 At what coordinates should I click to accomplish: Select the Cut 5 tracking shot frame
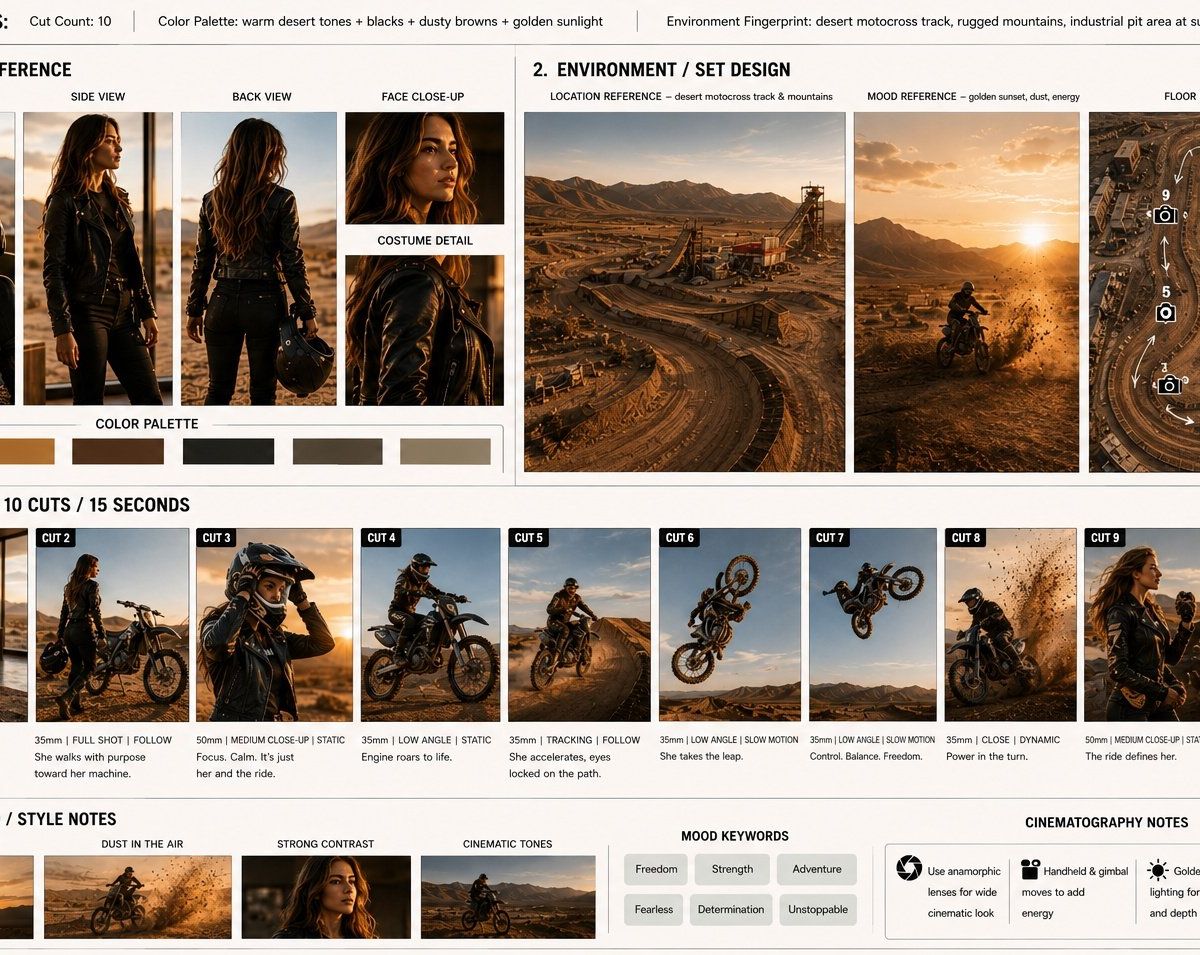(579, 625)
